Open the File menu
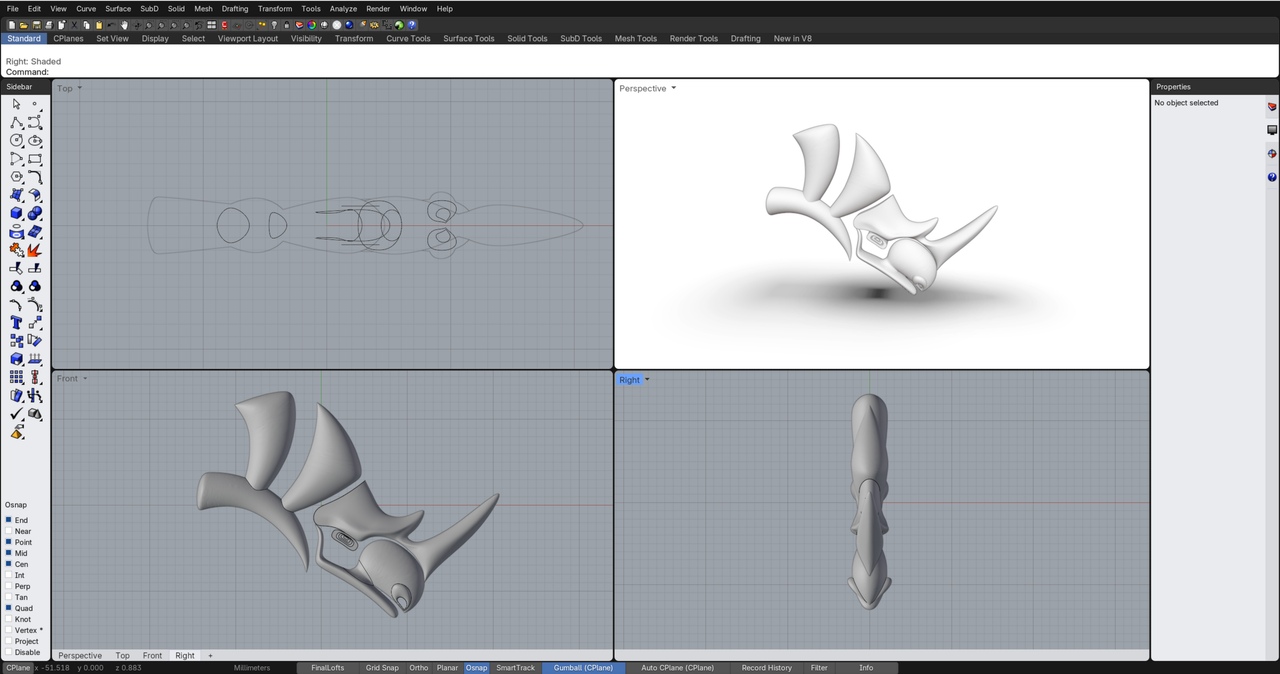Viewport: 1280px width, 674px height. tap(12, 8)
